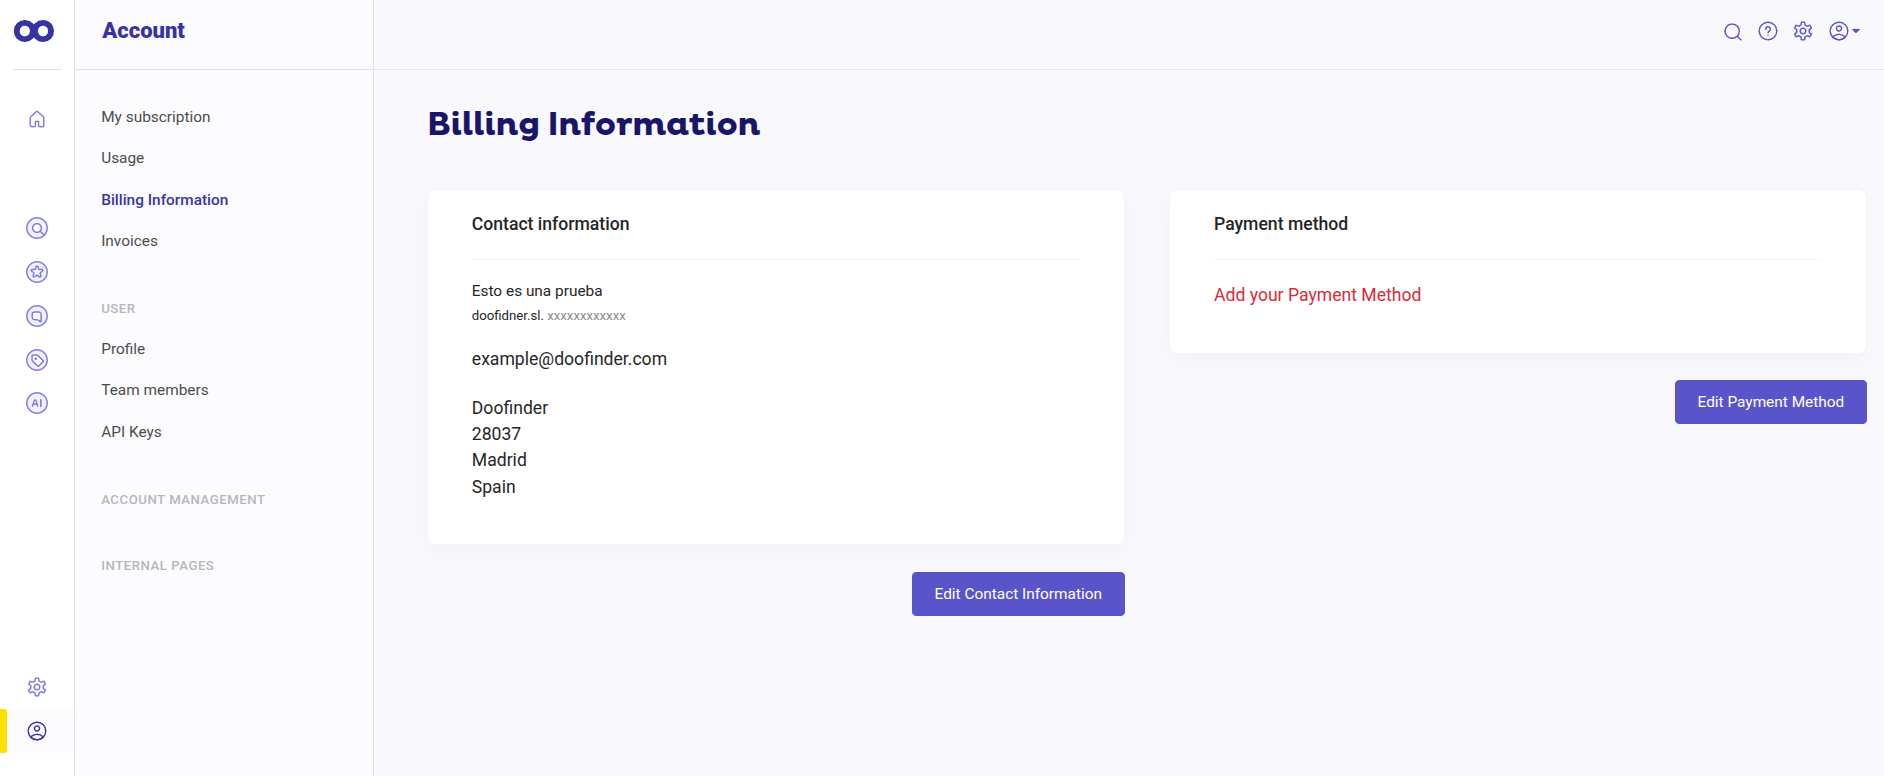Go to Team members

(155, 390)
